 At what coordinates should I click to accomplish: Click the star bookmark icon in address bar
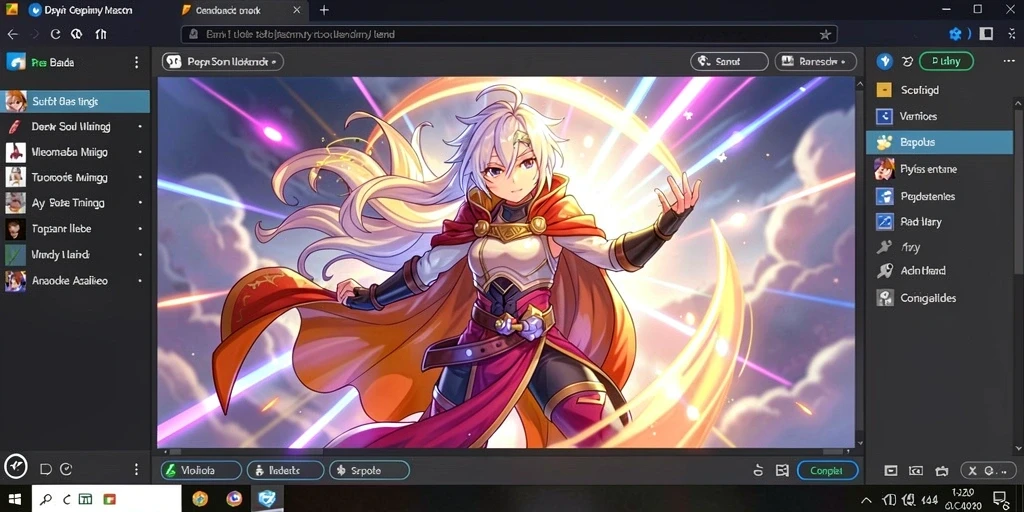tap(825, 34)
